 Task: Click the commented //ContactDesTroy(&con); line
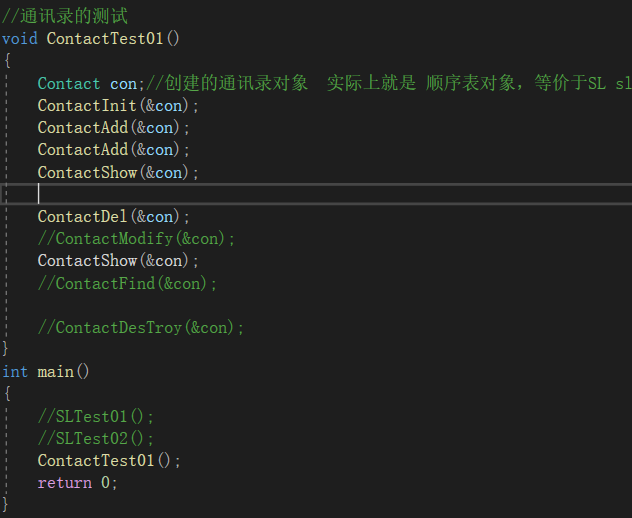[x=141, y=327]
